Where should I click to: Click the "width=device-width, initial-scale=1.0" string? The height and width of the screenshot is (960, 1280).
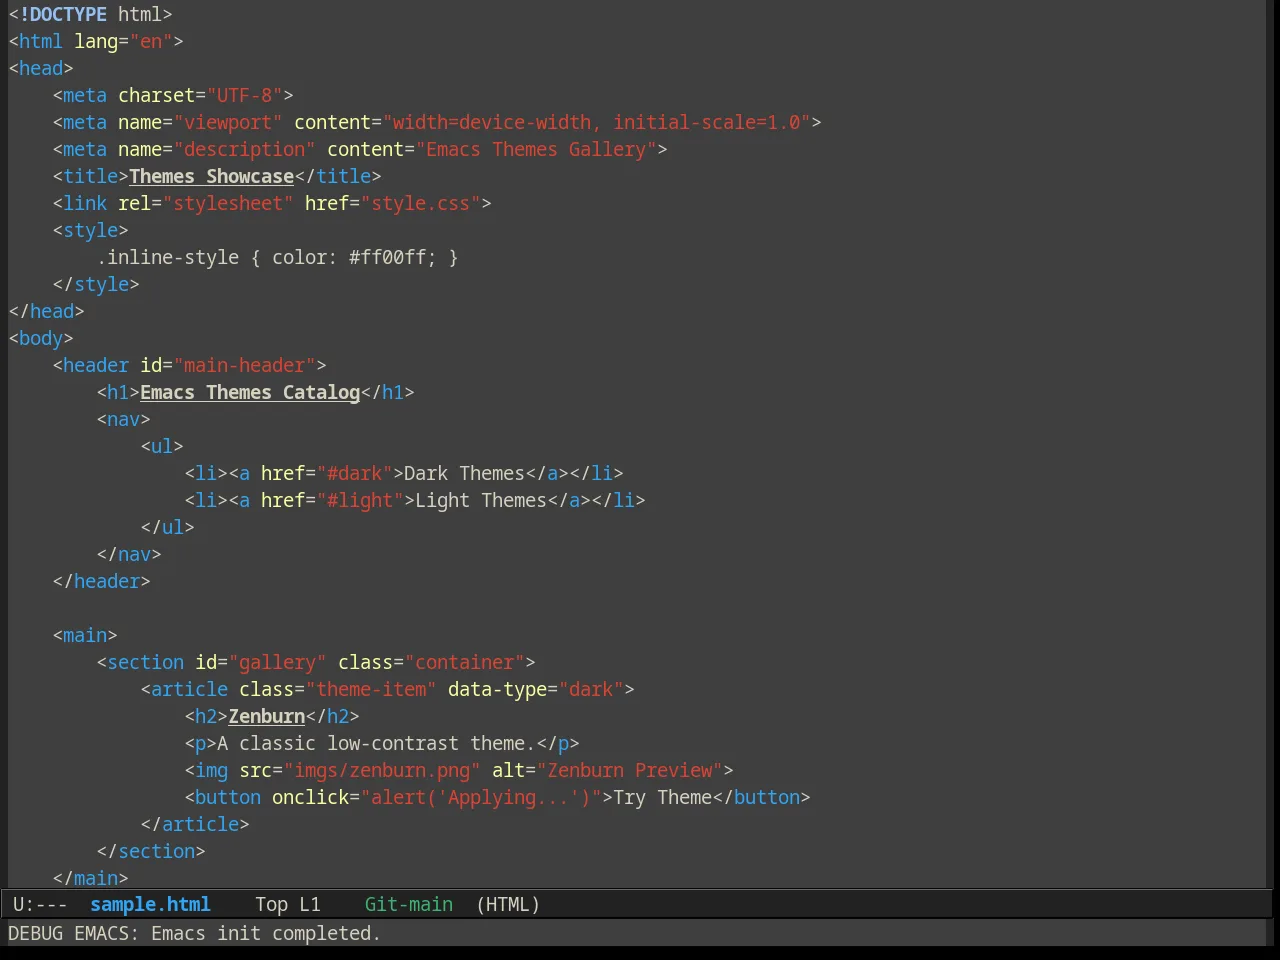(596, 122)
